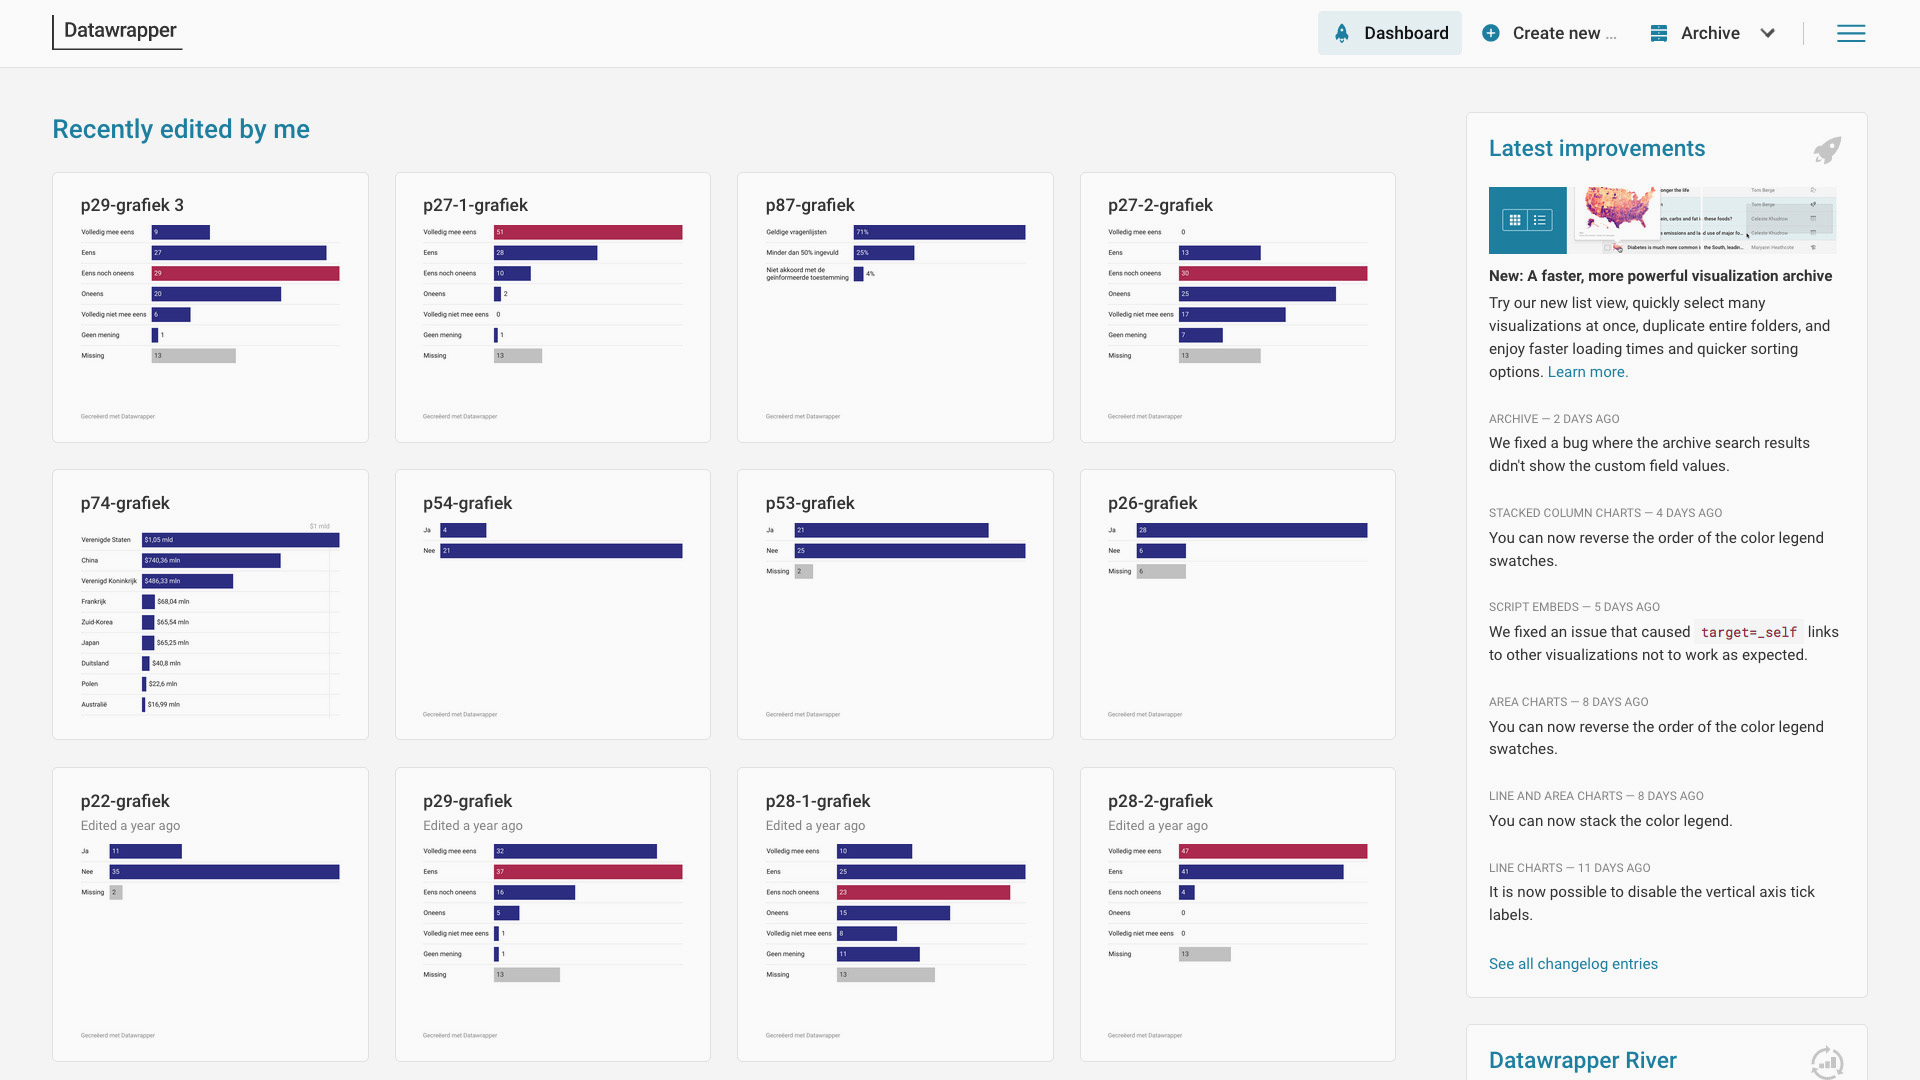This screenshot has width=1920, height=1080.
Task: Click the Create new plus icon
Action: pos(1490,33)
